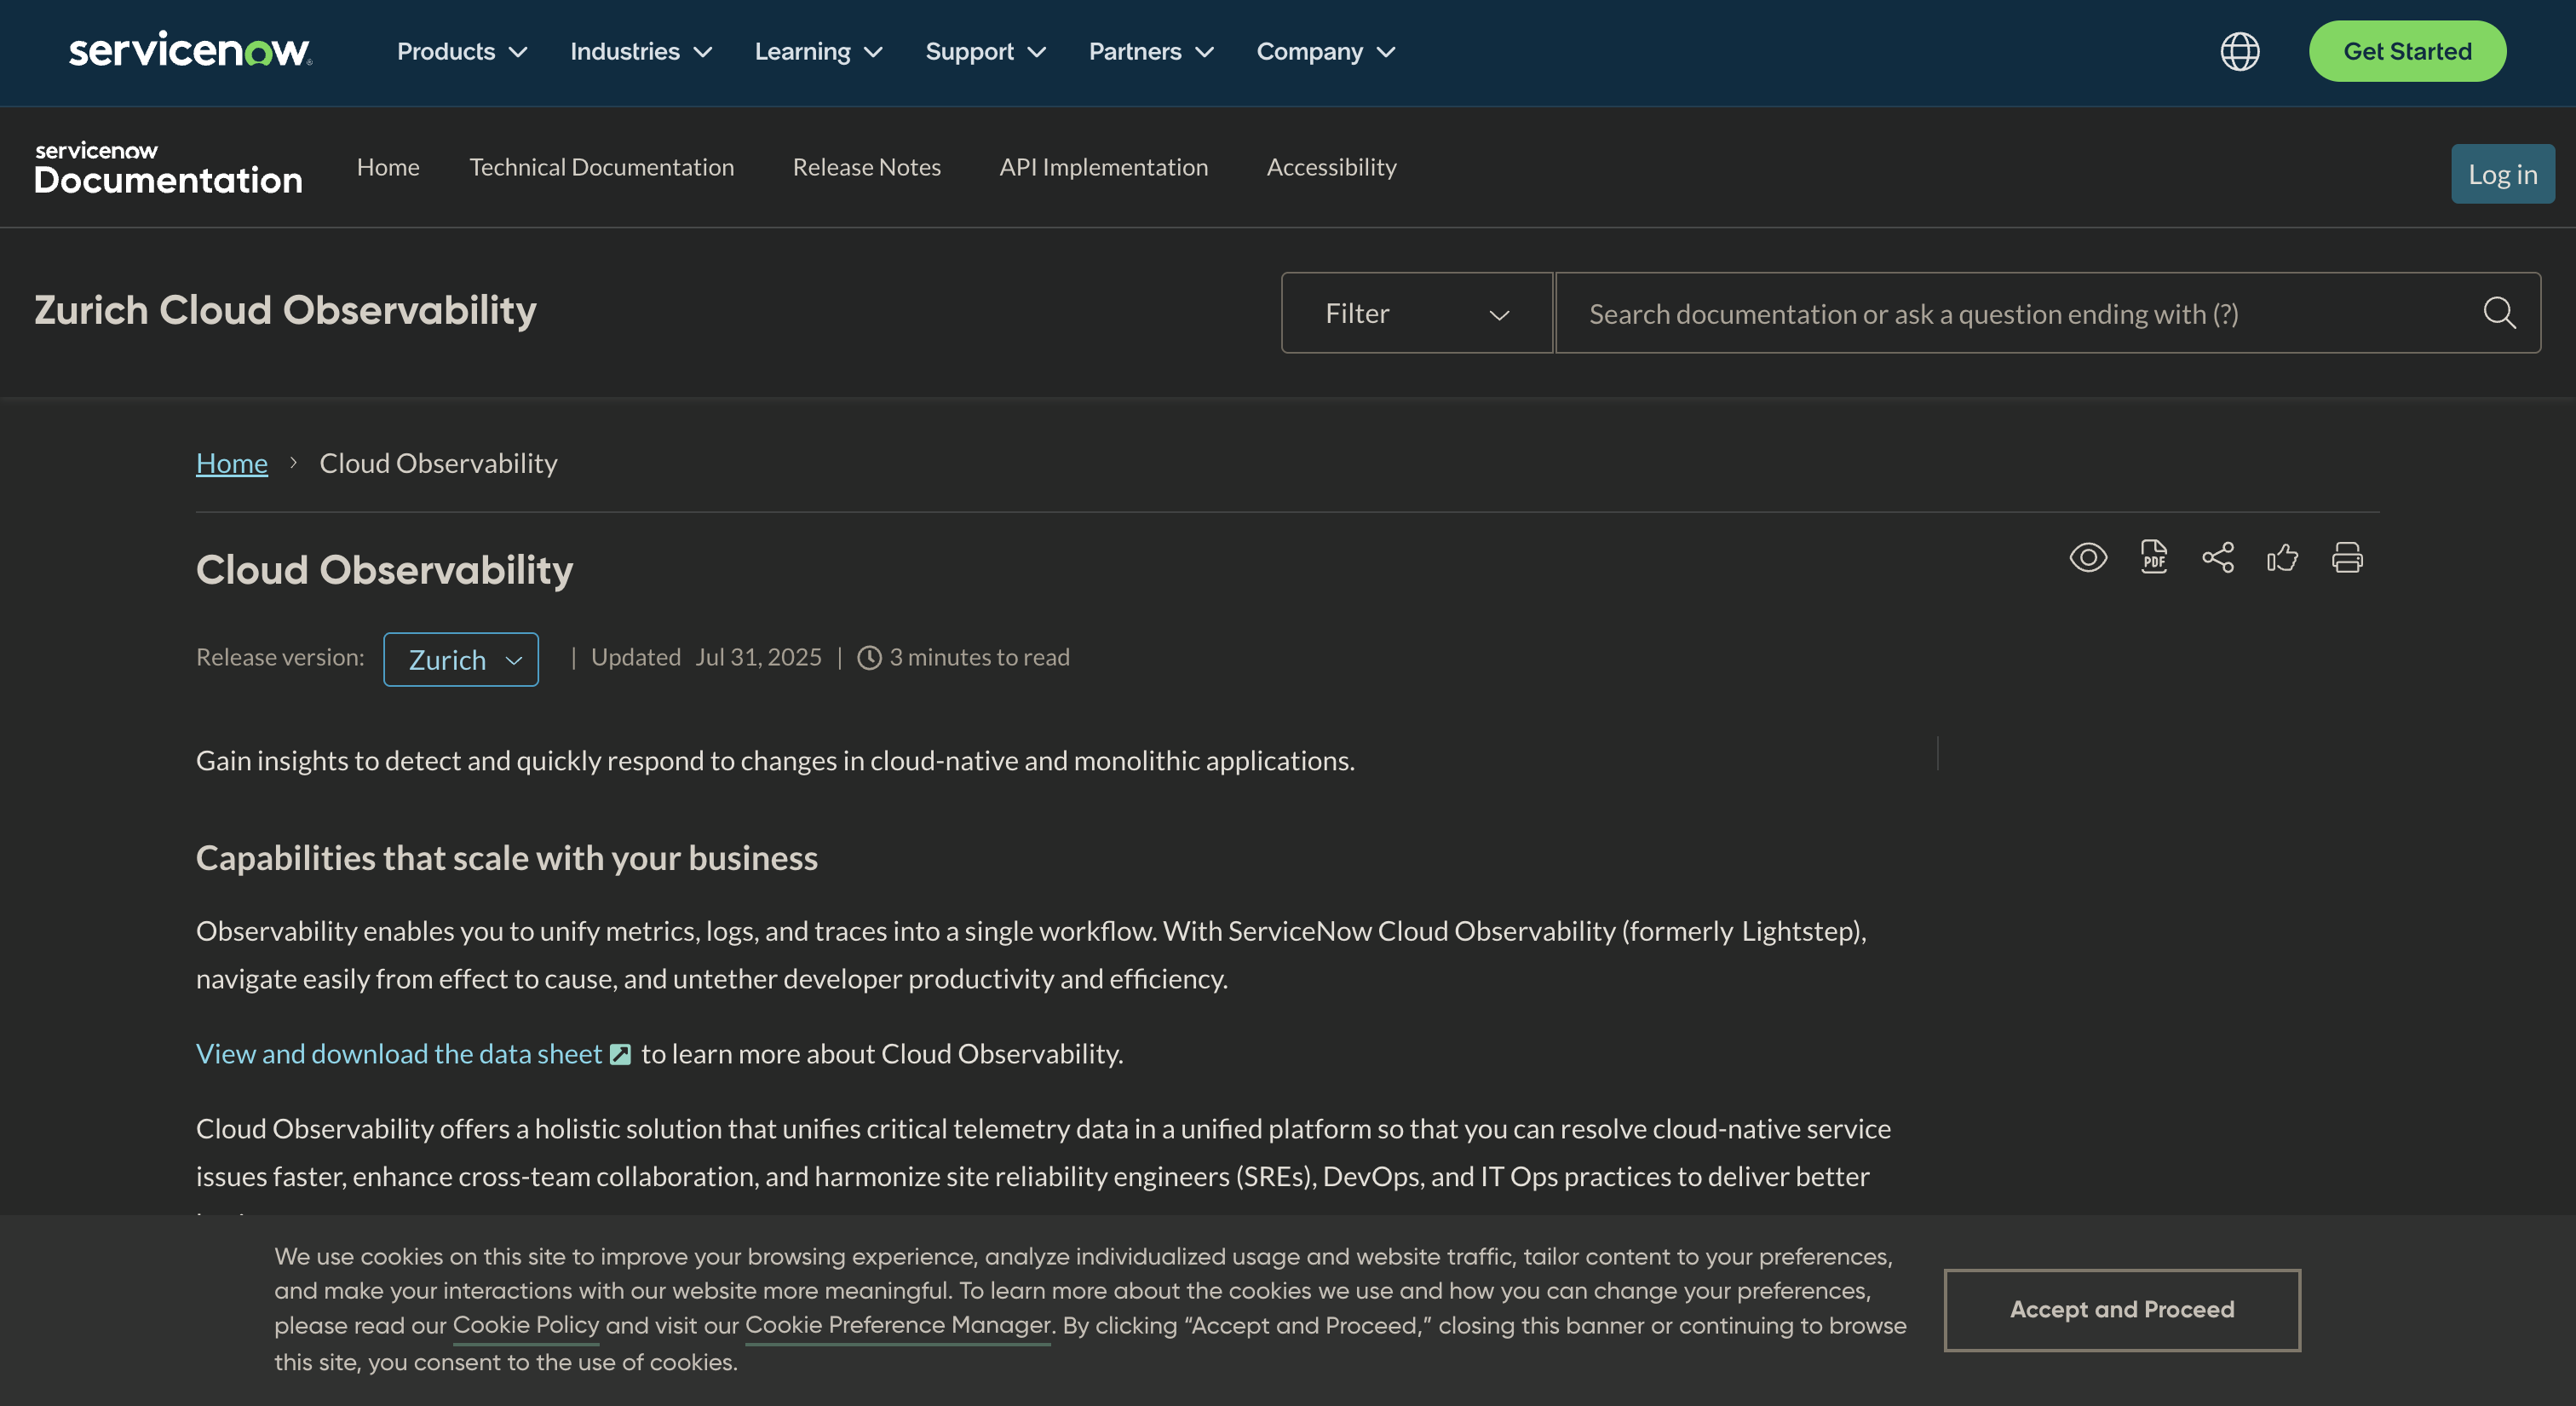Image resolution: width=2576 pixels, height=1406 pixels.
Task: Open the external link icon beside data sheet
Action: [620, 1054]
